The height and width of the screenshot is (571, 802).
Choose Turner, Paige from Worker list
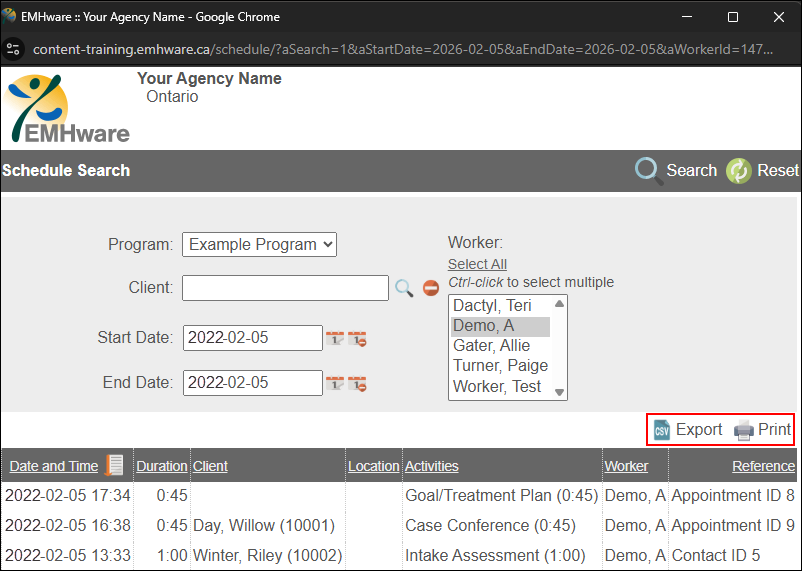[x=500, y=366]
